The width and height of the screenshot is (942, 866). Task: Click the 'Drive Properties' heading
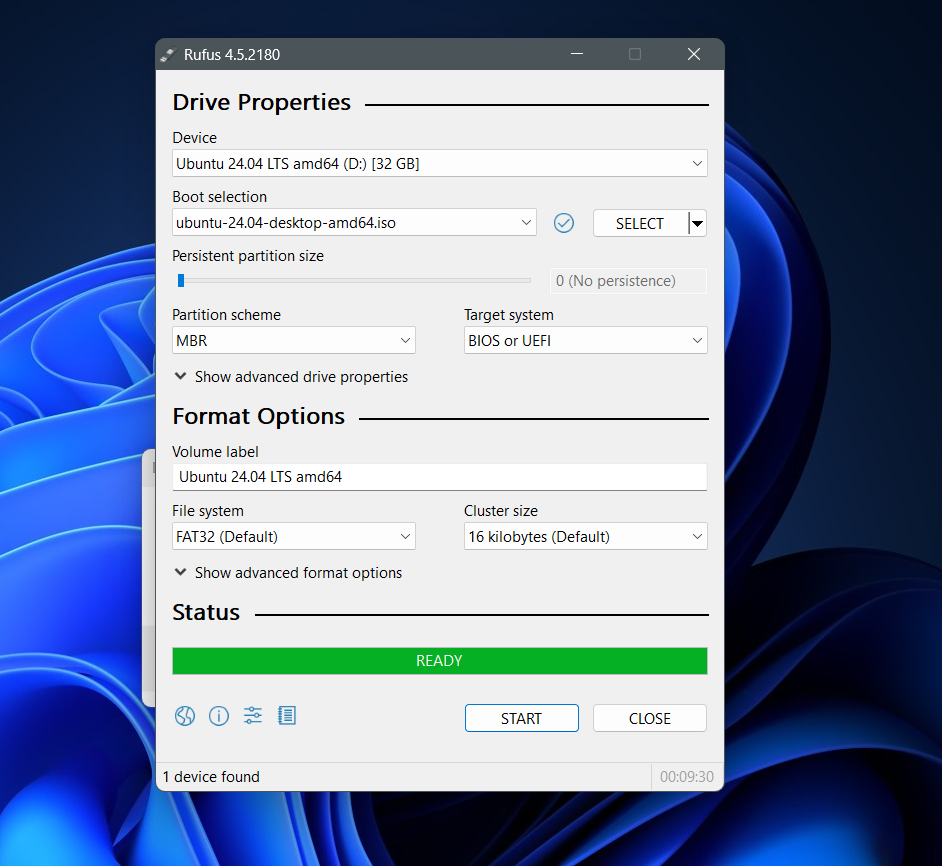[261, 103]
